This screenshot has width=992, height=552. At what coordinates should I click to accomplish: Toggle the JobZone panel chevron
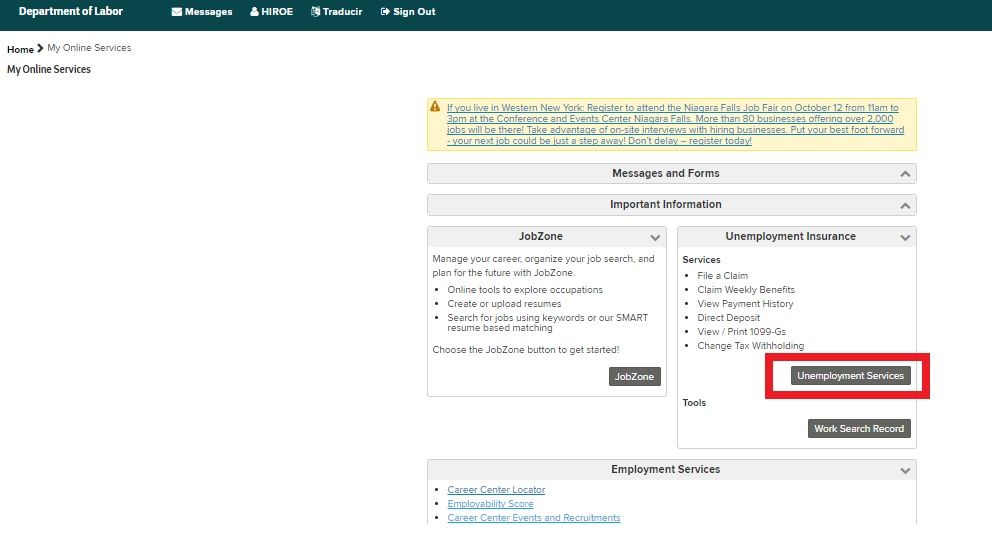coord(655,238)
